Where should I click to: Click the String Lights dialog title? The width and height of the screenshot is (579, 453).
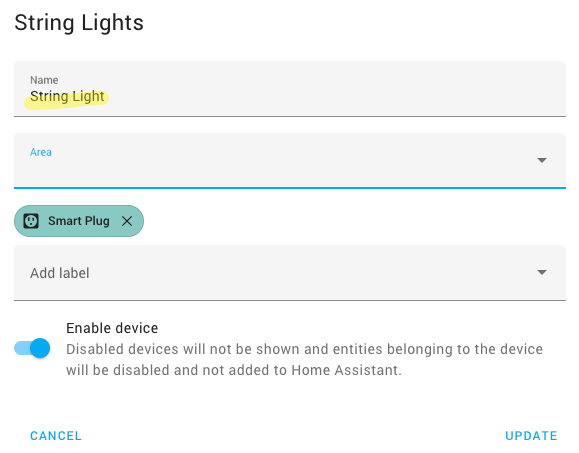click(79, 23)
